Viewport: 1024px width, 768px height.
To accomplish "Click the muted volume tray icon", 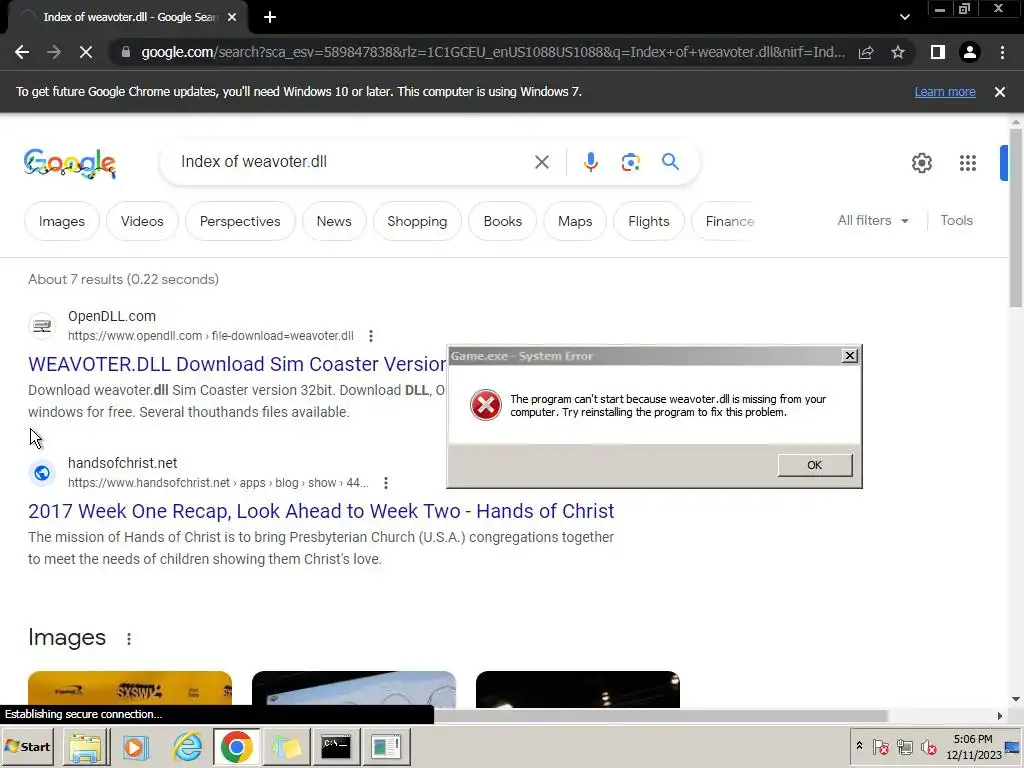I will [927, 746].
